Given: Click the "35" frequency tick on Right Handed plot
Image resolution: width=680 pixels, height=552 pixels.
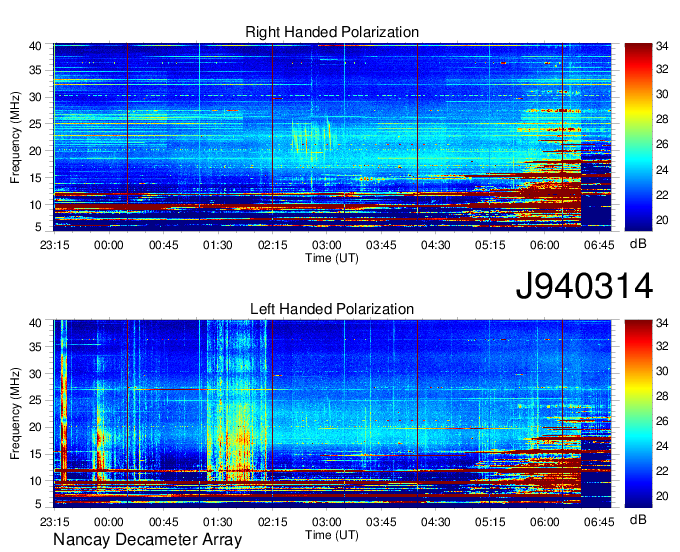Looking at the screenshot, I should click(35, 70).
